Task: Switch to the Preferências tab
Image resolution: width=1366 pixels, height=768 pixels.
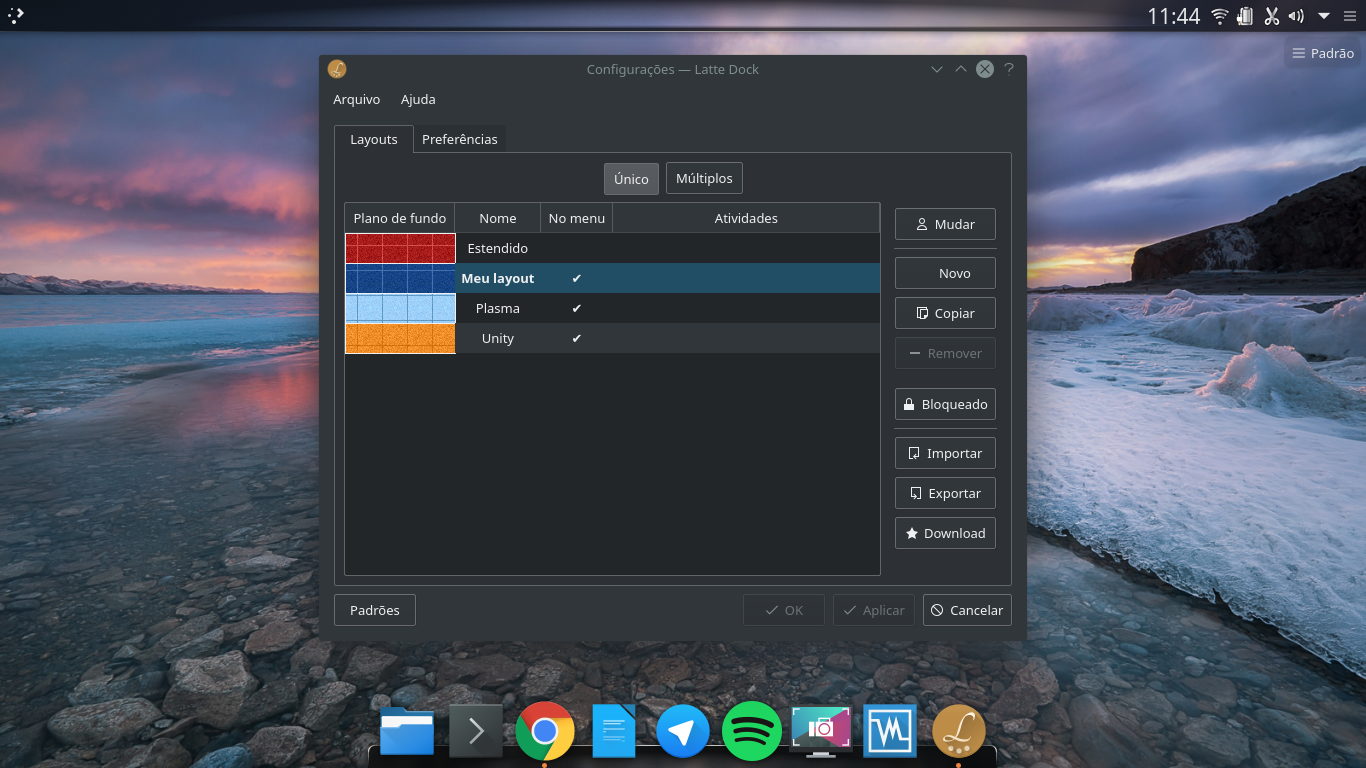Action: (x=459, y=139)
